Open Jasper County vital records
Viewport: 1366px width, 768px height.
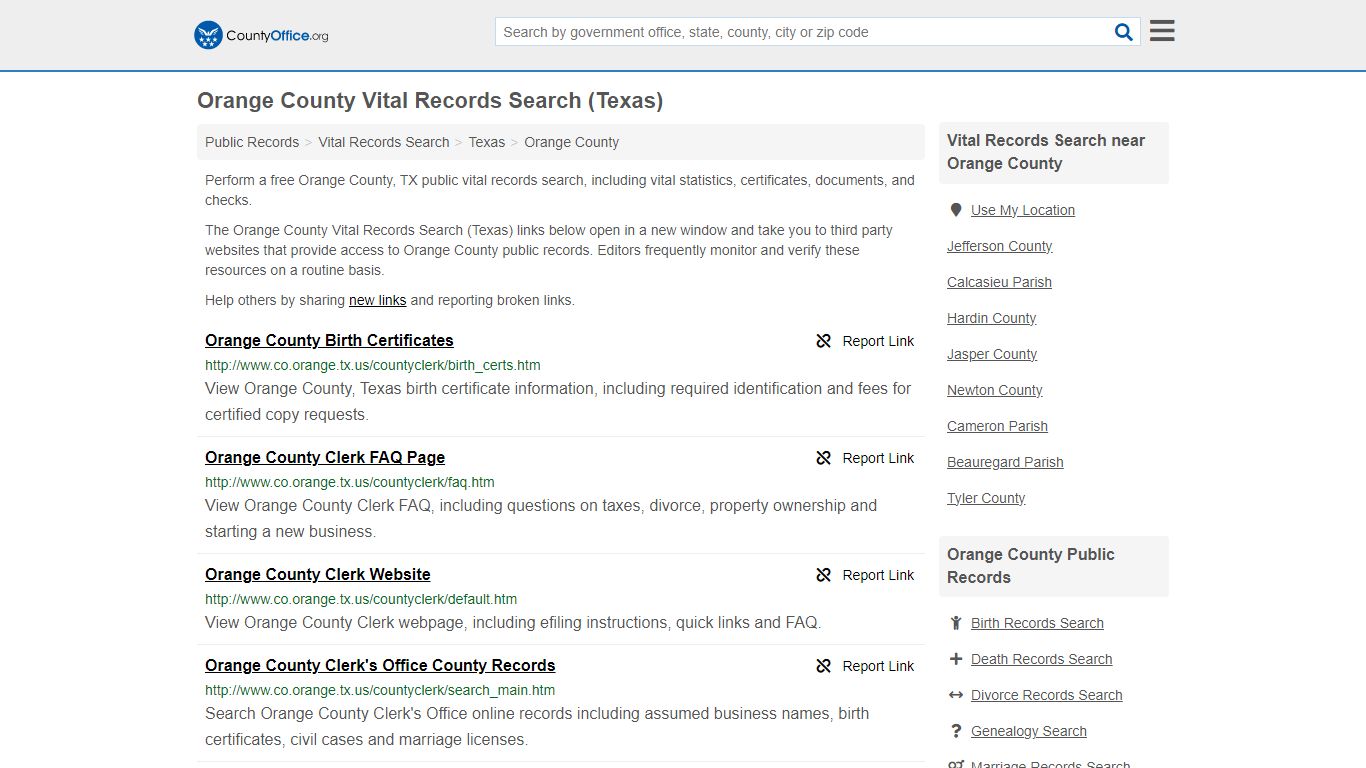(x=992, y=354)
